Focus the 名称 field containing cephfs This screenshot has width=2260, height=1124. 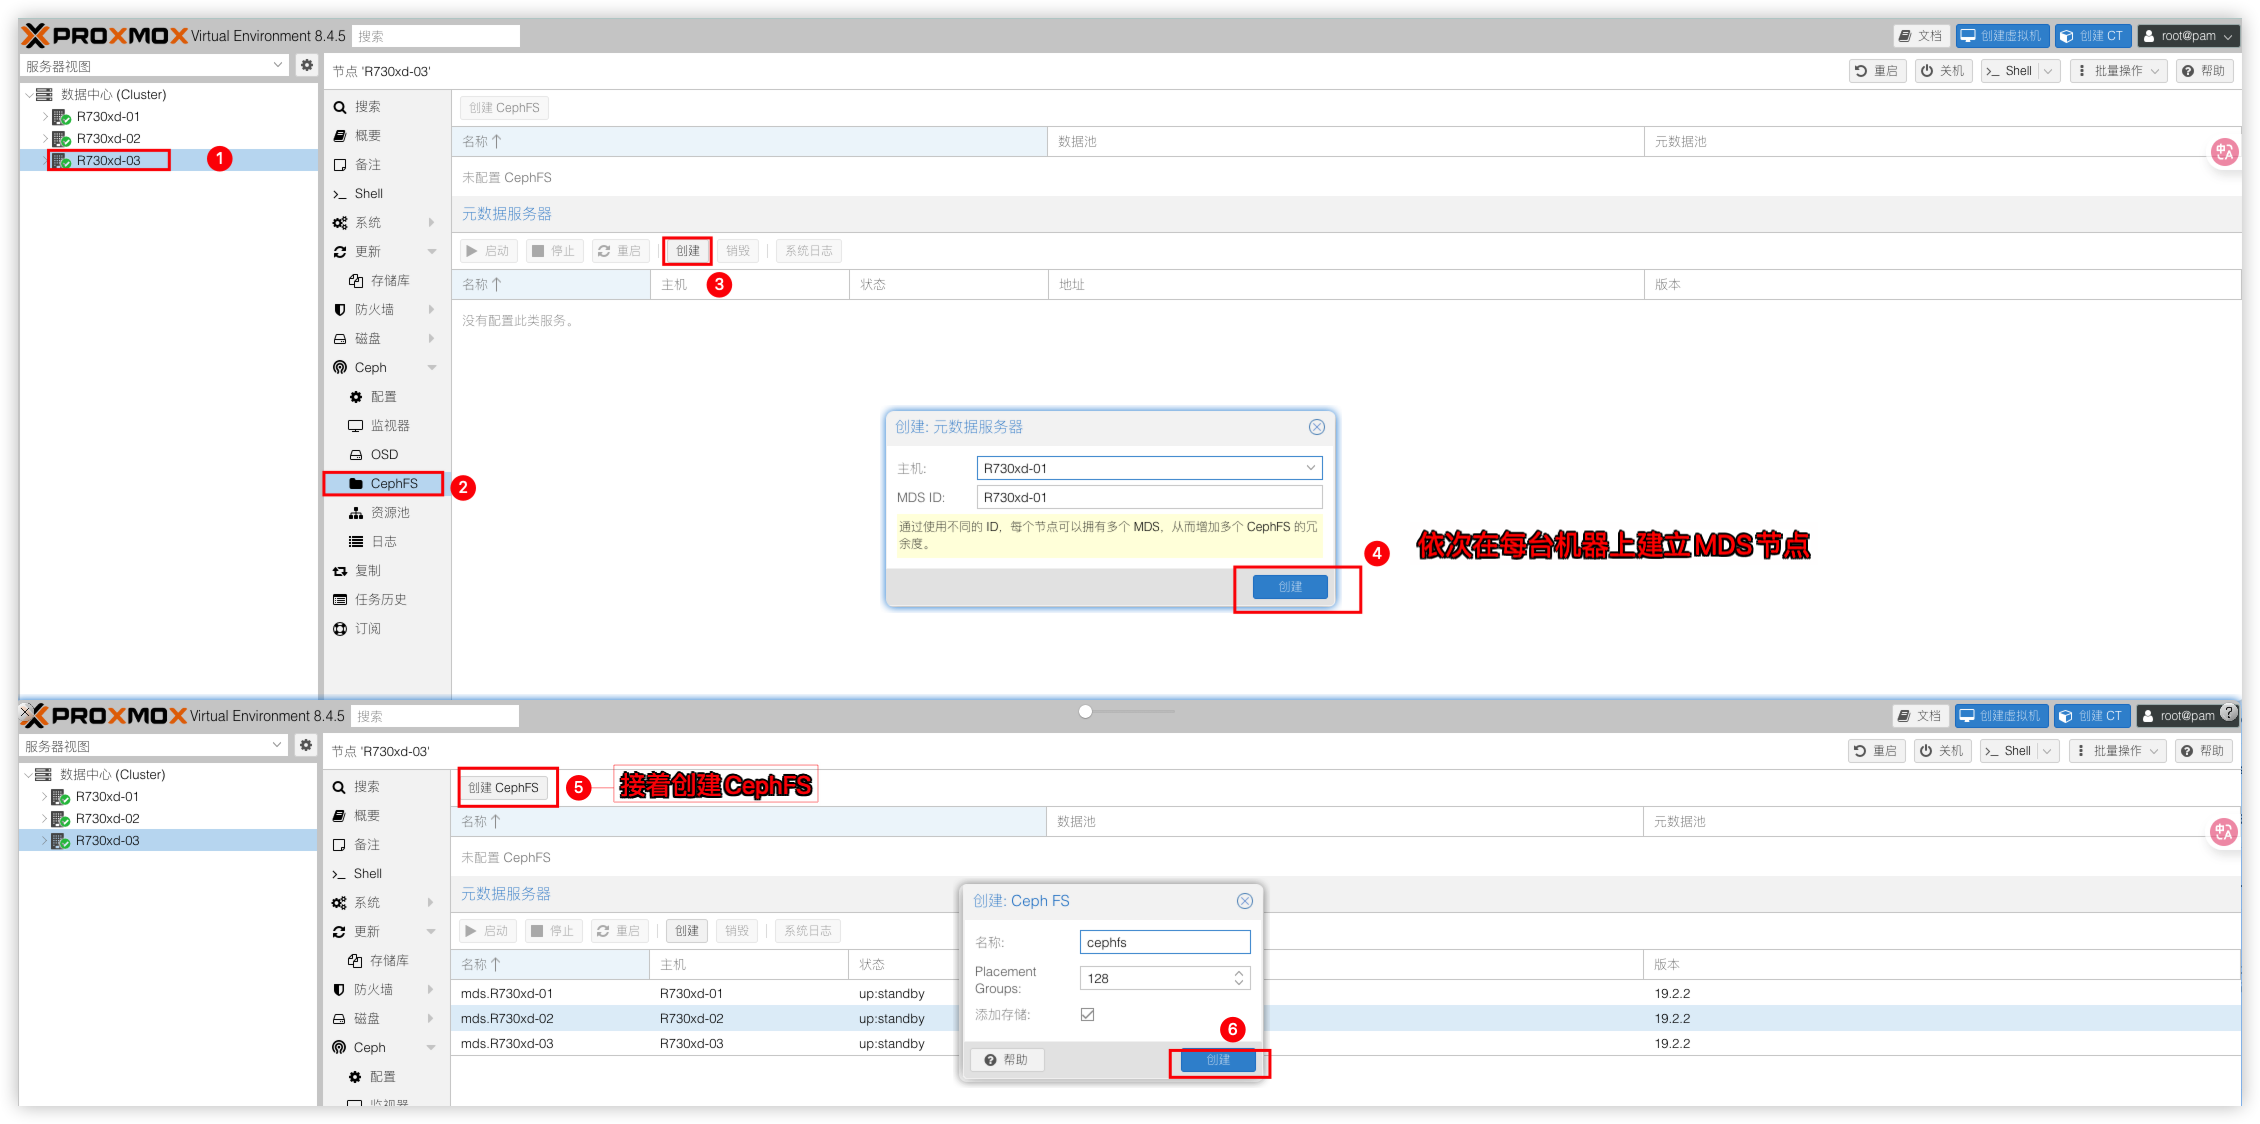click(1165, 942)
